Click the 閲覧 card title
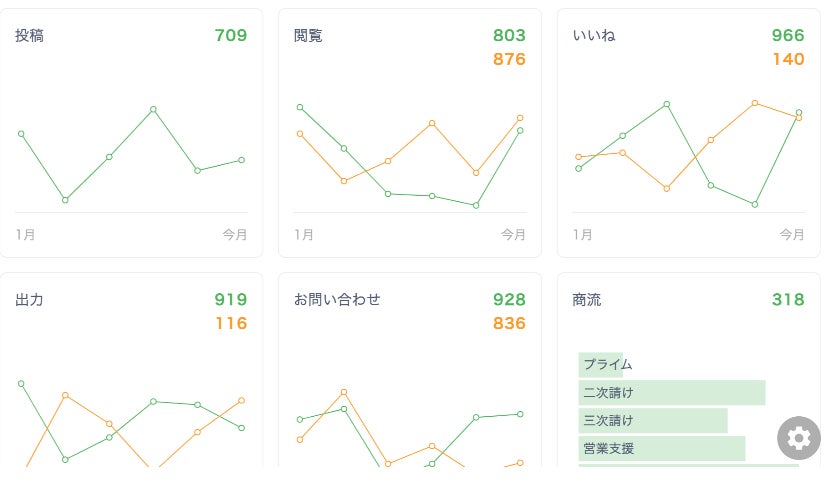The width and height of the screenshot is (826, 496). [x=308, y=36]
